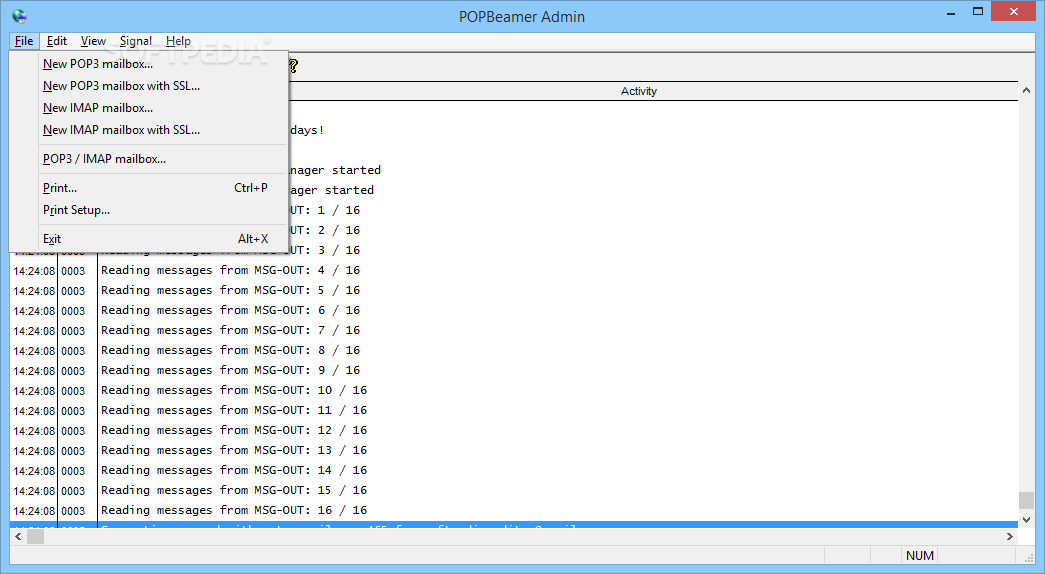Select log row 'MSG-OUT: 4 / 16'

(x=514, y=271)
